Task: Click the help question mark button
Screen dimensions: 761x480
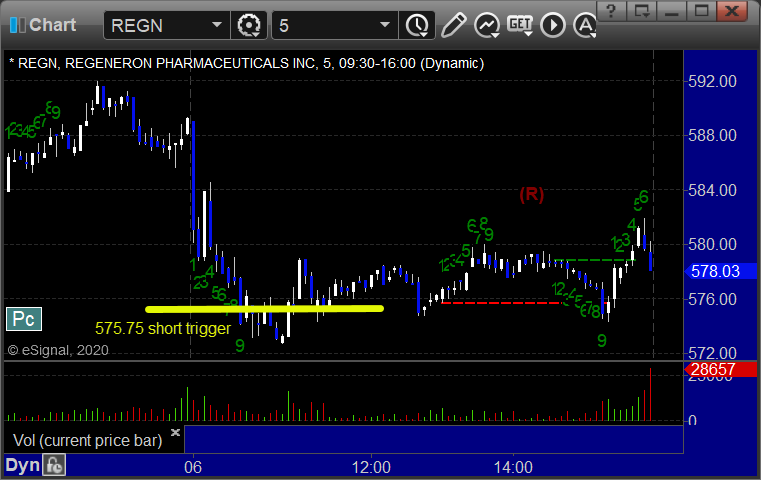Action: pos(611,11)
